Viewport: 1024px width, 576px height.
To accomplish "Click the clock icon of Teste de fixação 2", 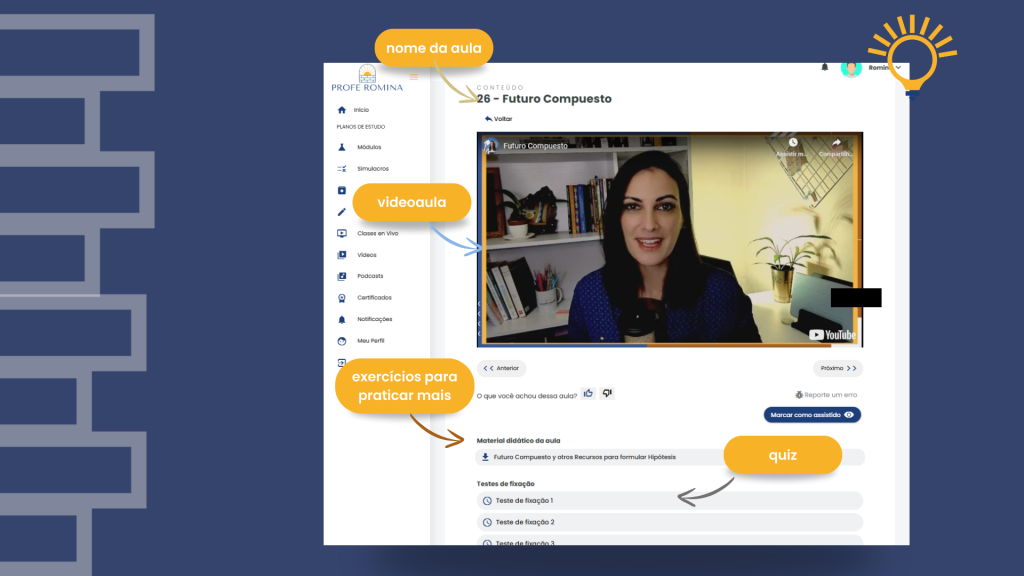I will (x=487, y=522).
